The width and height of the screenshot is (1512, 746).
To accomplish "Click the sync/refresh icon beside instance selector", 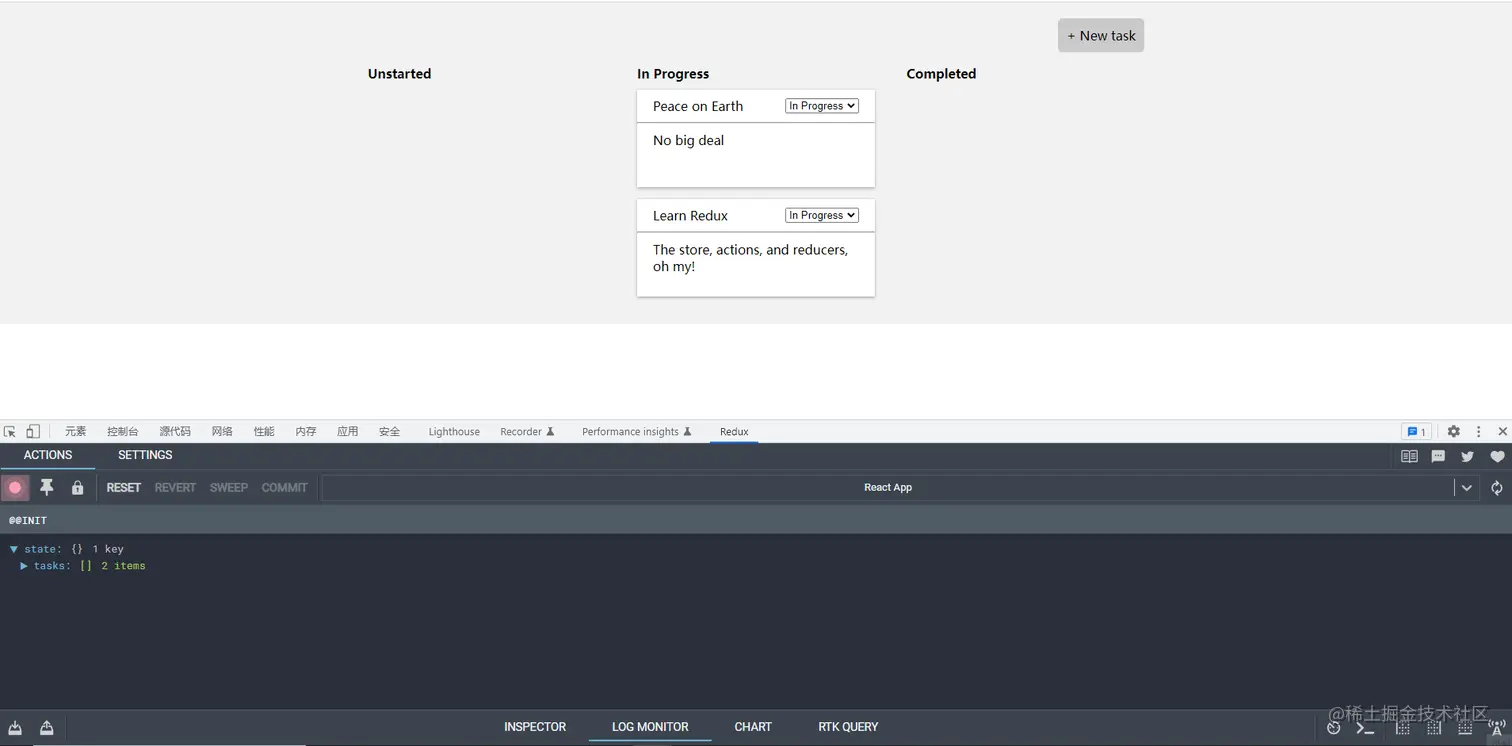I will tap(1497, 488).
